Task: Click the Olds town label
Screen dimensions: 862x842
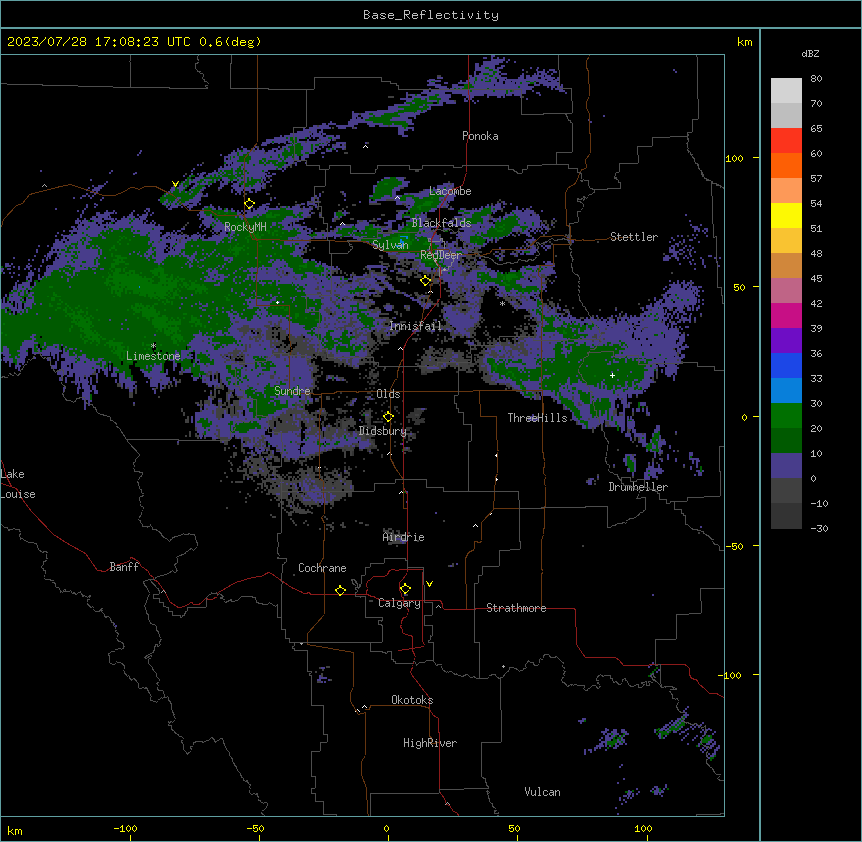Action: (x=388, y=394)
